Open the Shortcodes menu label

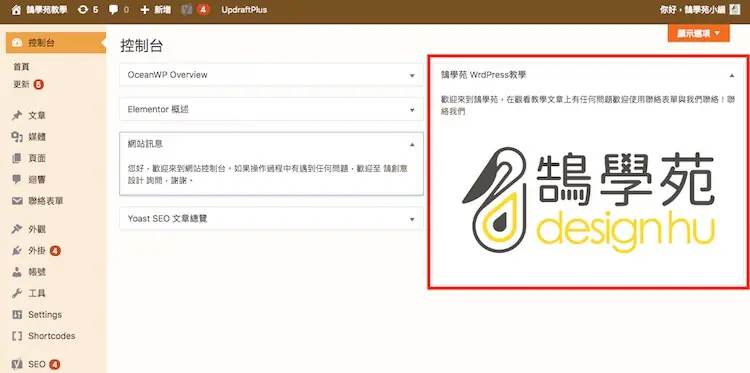point(52,336)
